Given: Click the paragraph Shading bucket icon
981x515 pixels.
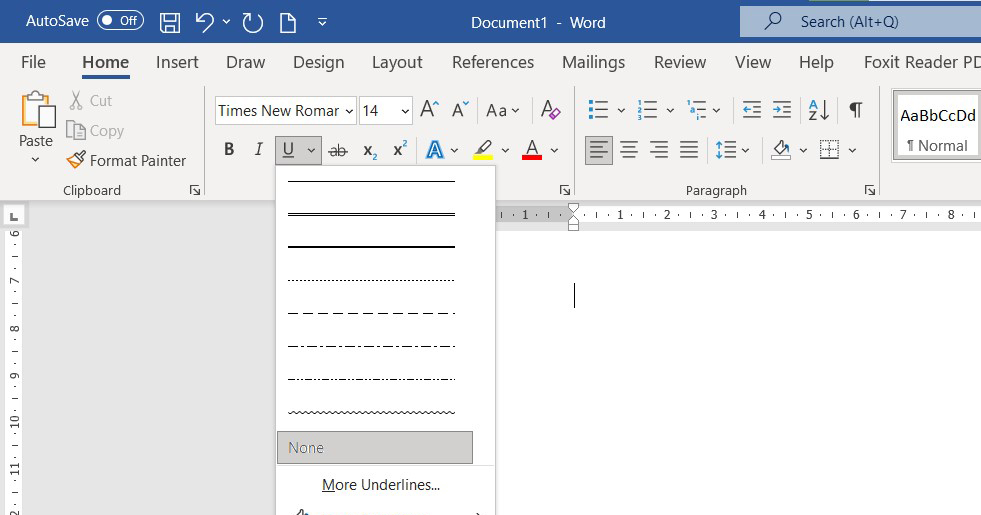Looking at the screenshot, I should pyautogui.click(x=781, y=150).
